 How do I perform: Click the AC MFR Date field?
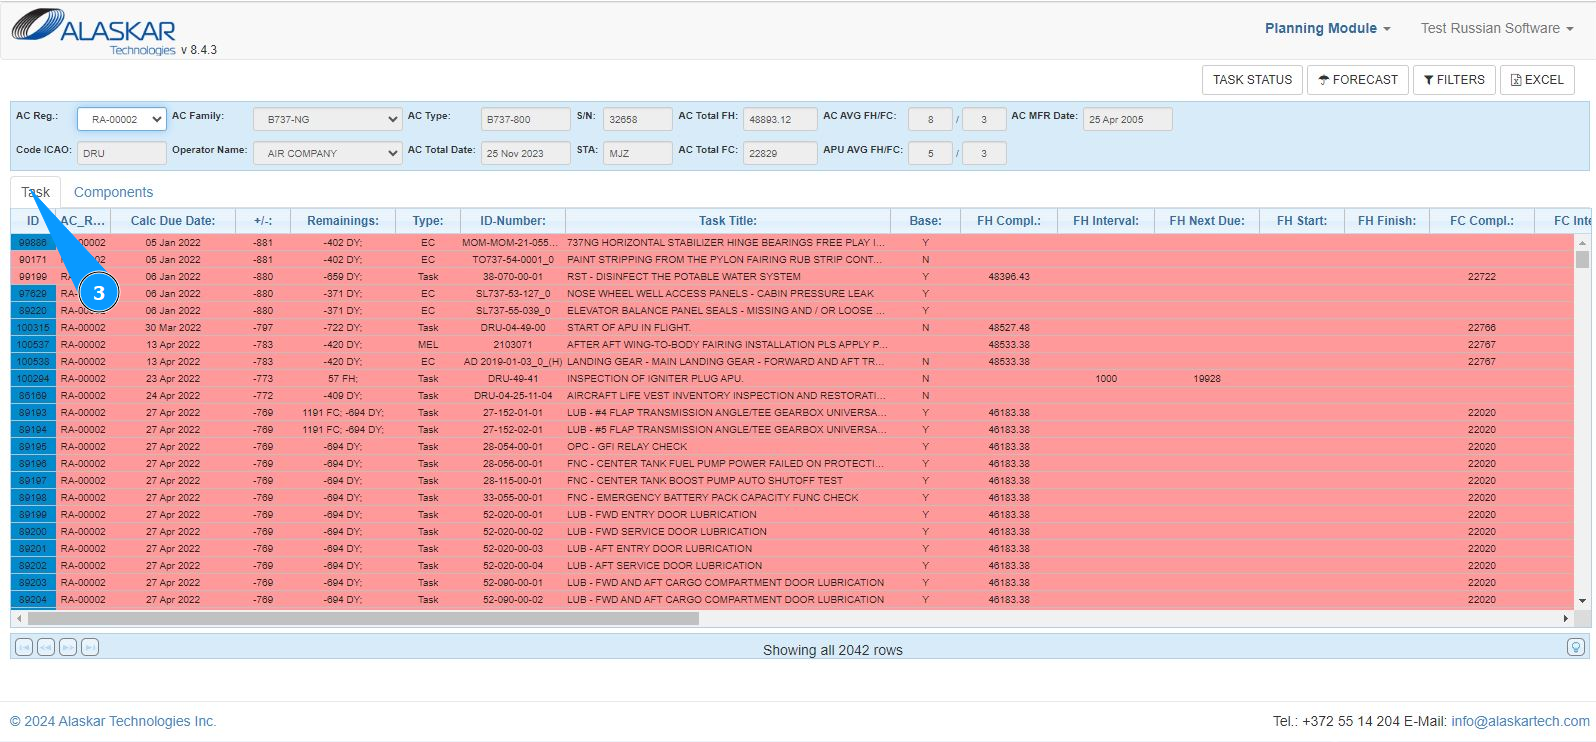[x=1128, y=119]
